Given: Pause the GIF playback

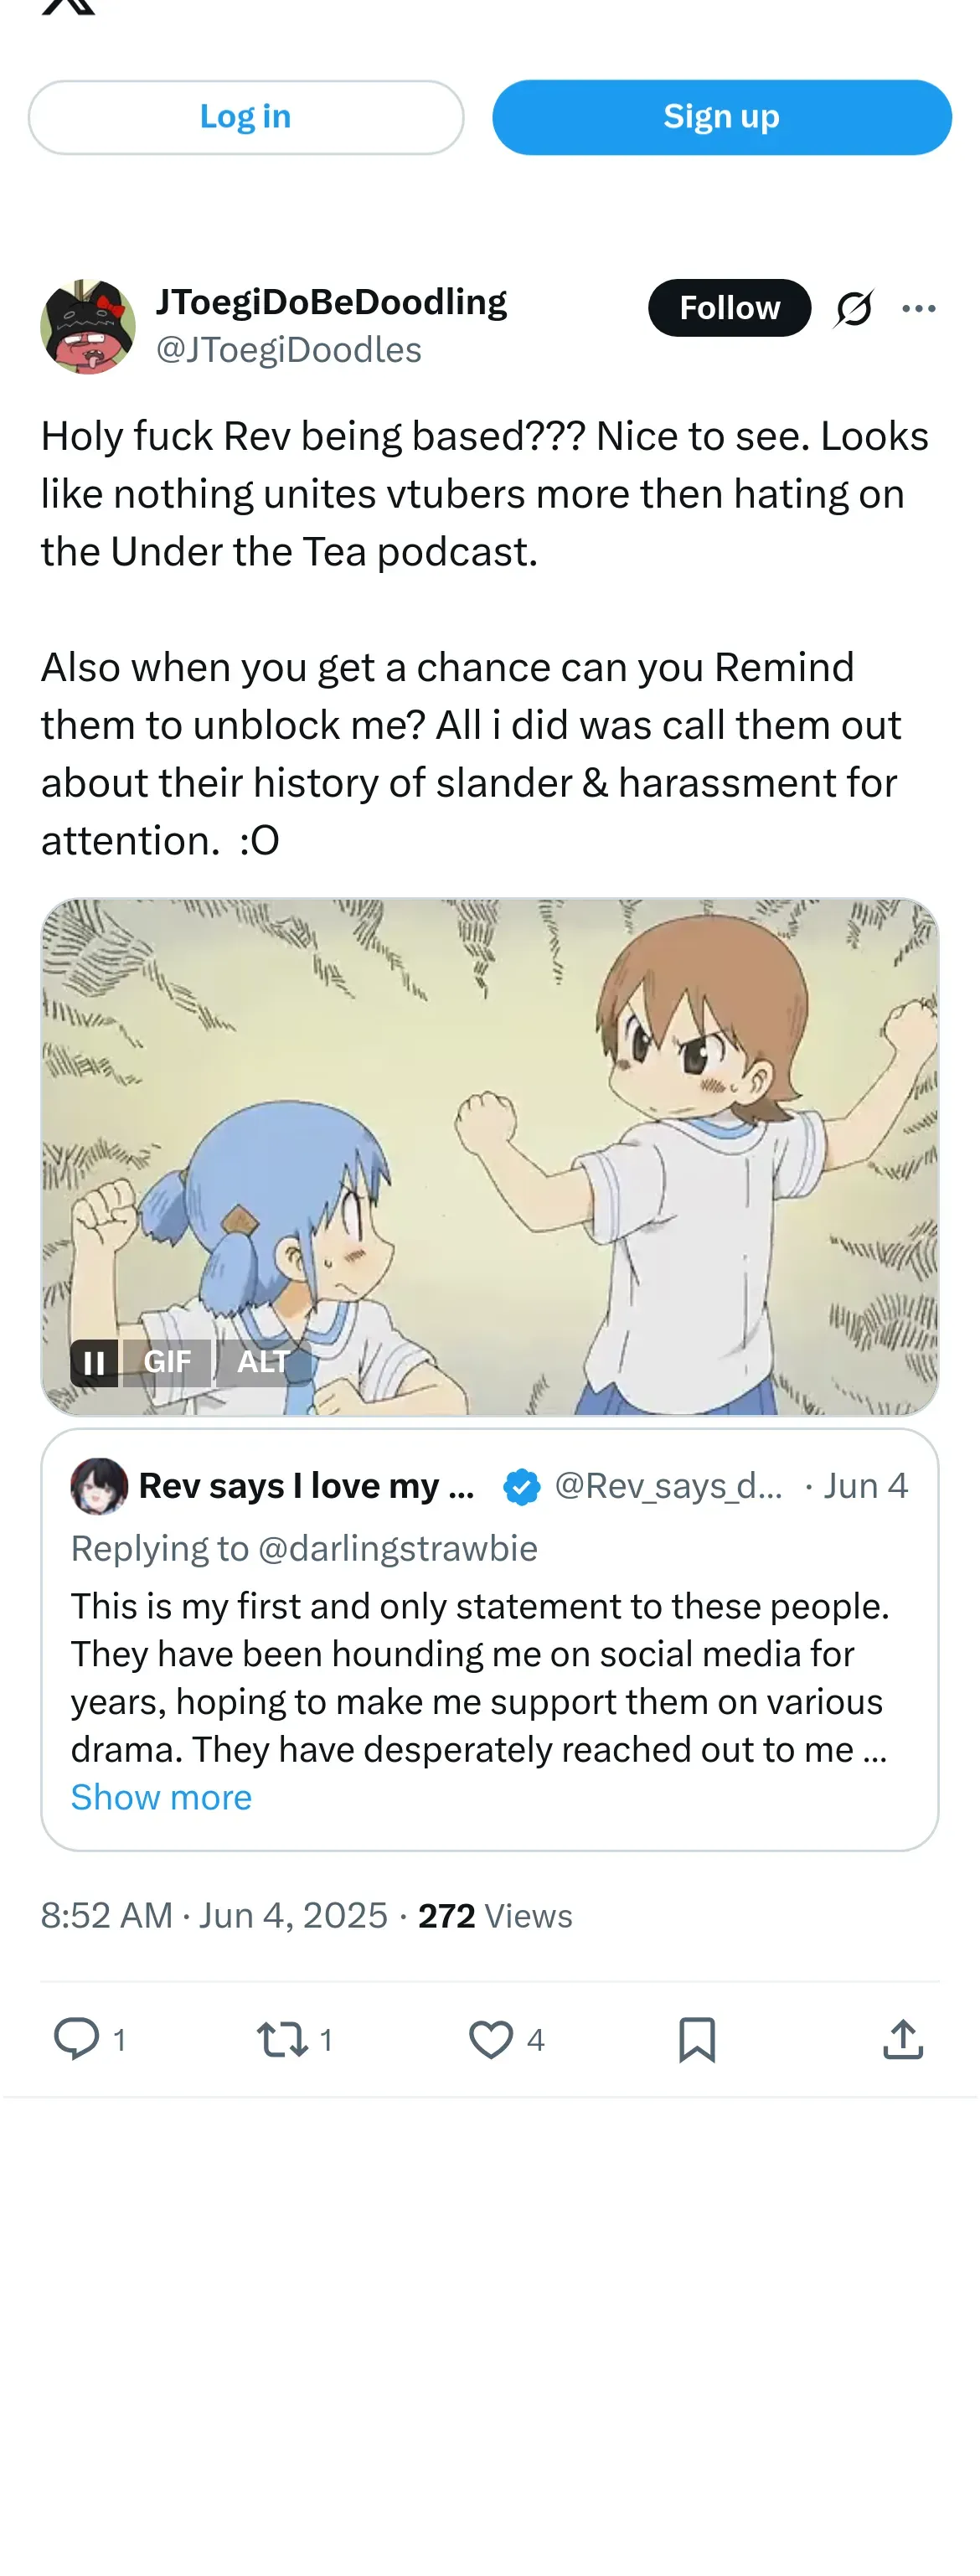Looking at the screenshot, I should [x=94, y=1362].
